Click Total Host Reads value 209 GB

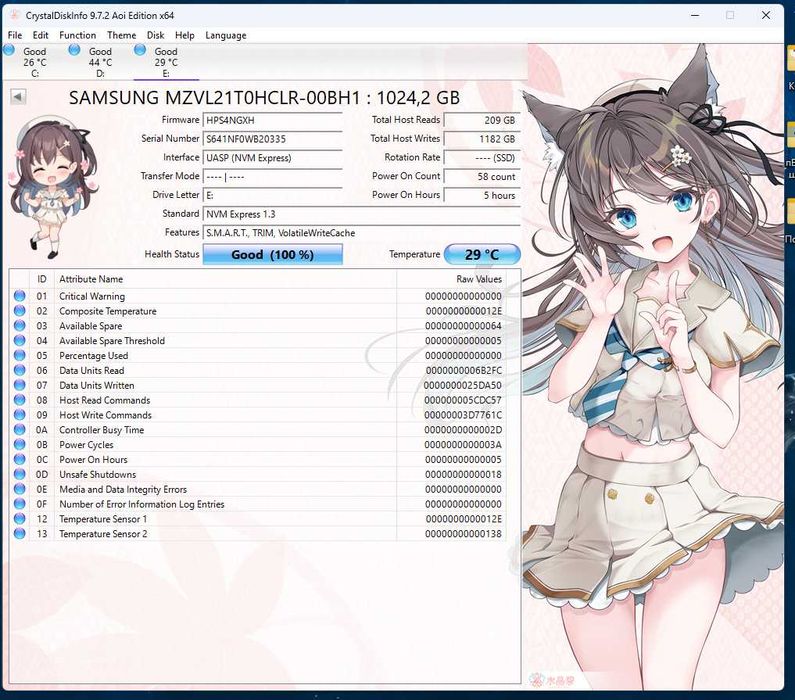(x=482, y=120)
